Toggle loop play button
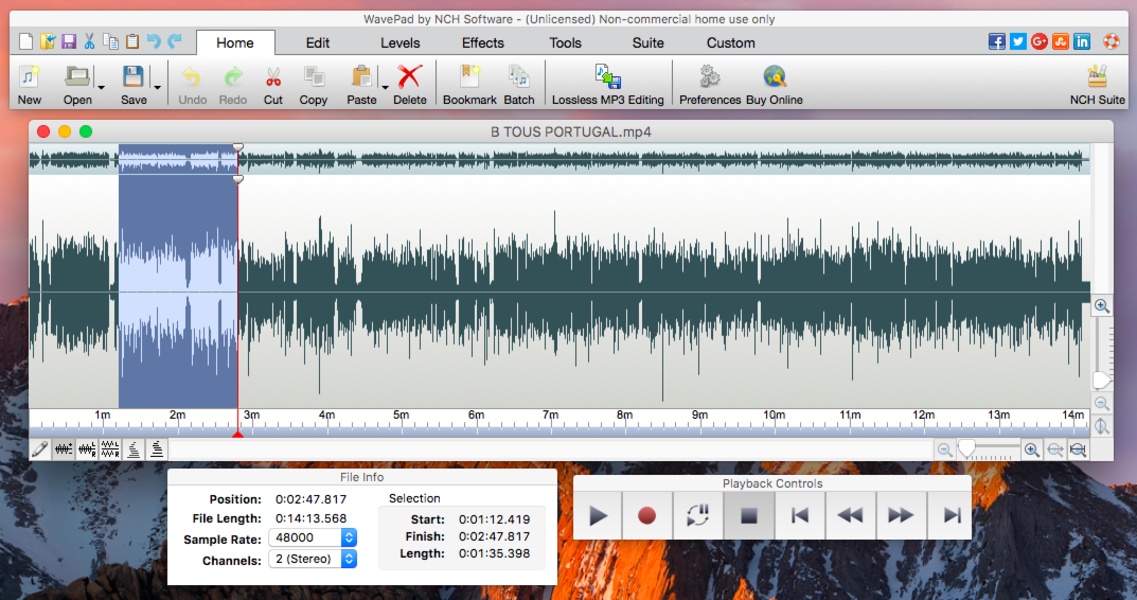The image size is (1137, 600). [x=698, y=516]
